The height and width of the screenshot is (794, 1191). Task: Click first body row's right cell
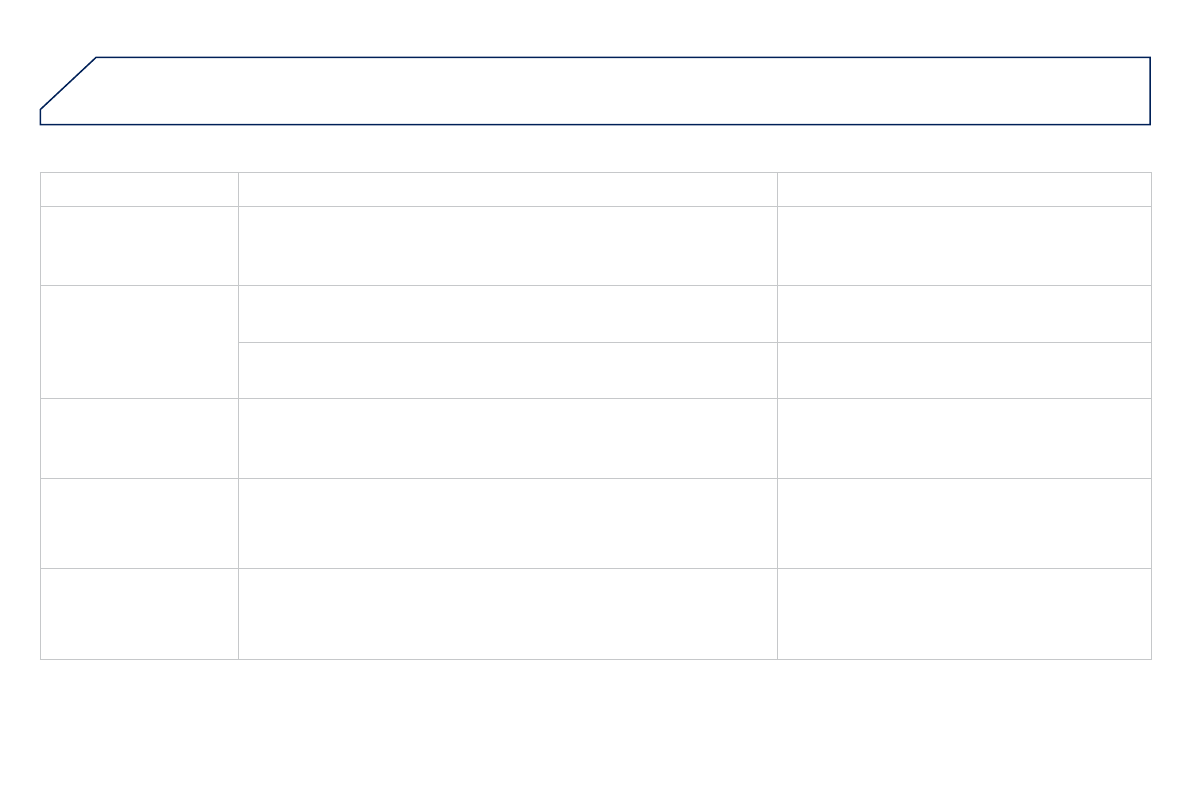(964, 246)
